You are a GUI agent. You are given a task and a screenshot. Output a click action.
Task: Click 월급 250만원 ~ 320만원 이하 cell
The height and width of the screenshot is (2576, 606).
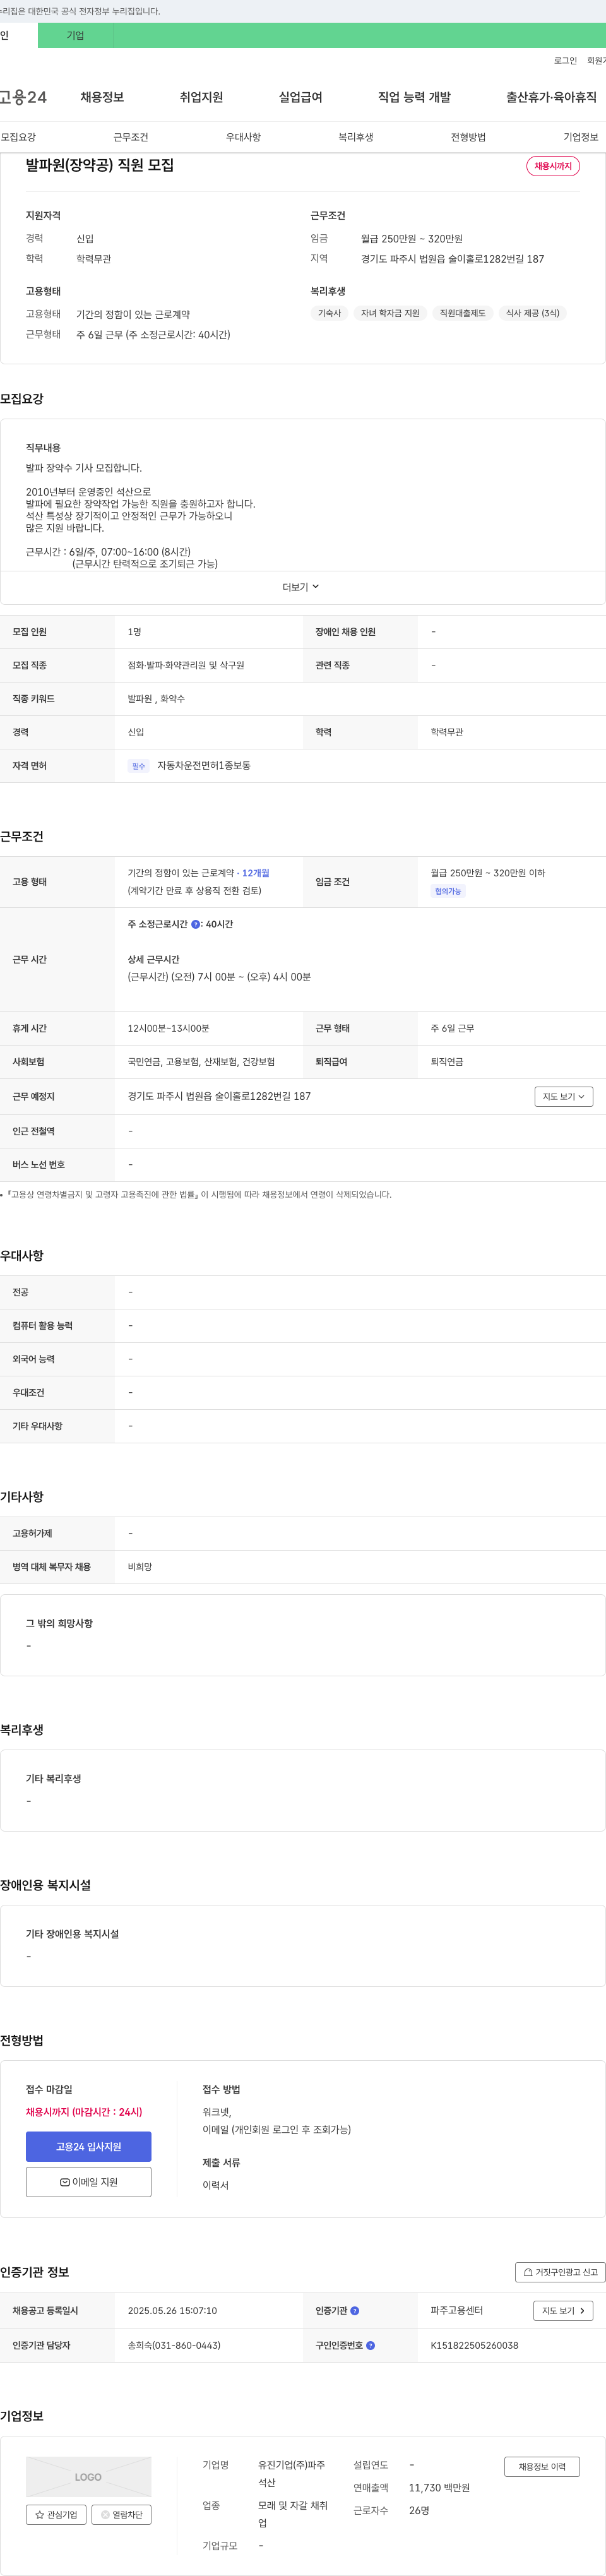point(488,873)
